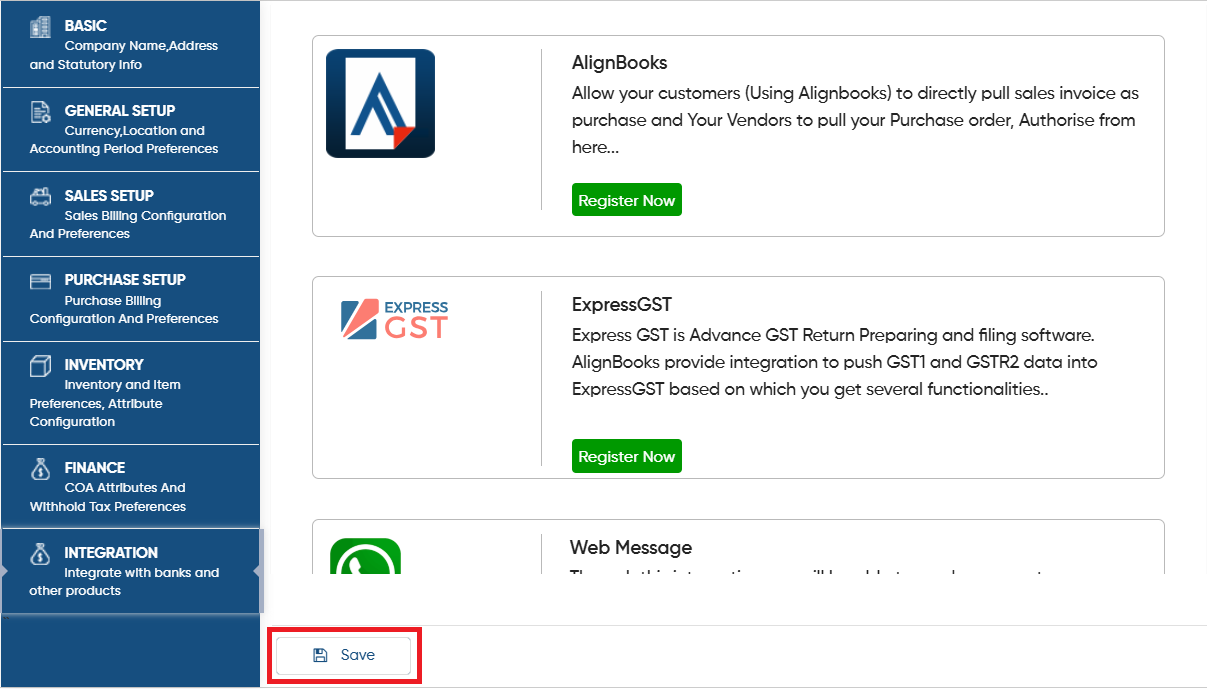Switch to the General Setup section
1207x689 pixels.
[x=130, y=129]
